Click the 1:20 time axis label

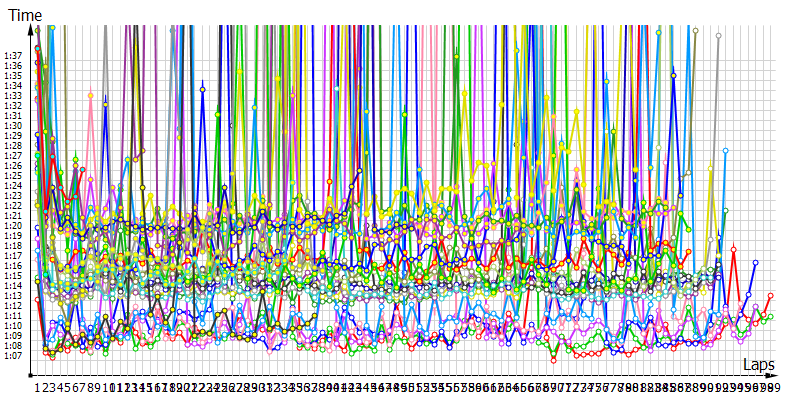click(x=13, y=226)
